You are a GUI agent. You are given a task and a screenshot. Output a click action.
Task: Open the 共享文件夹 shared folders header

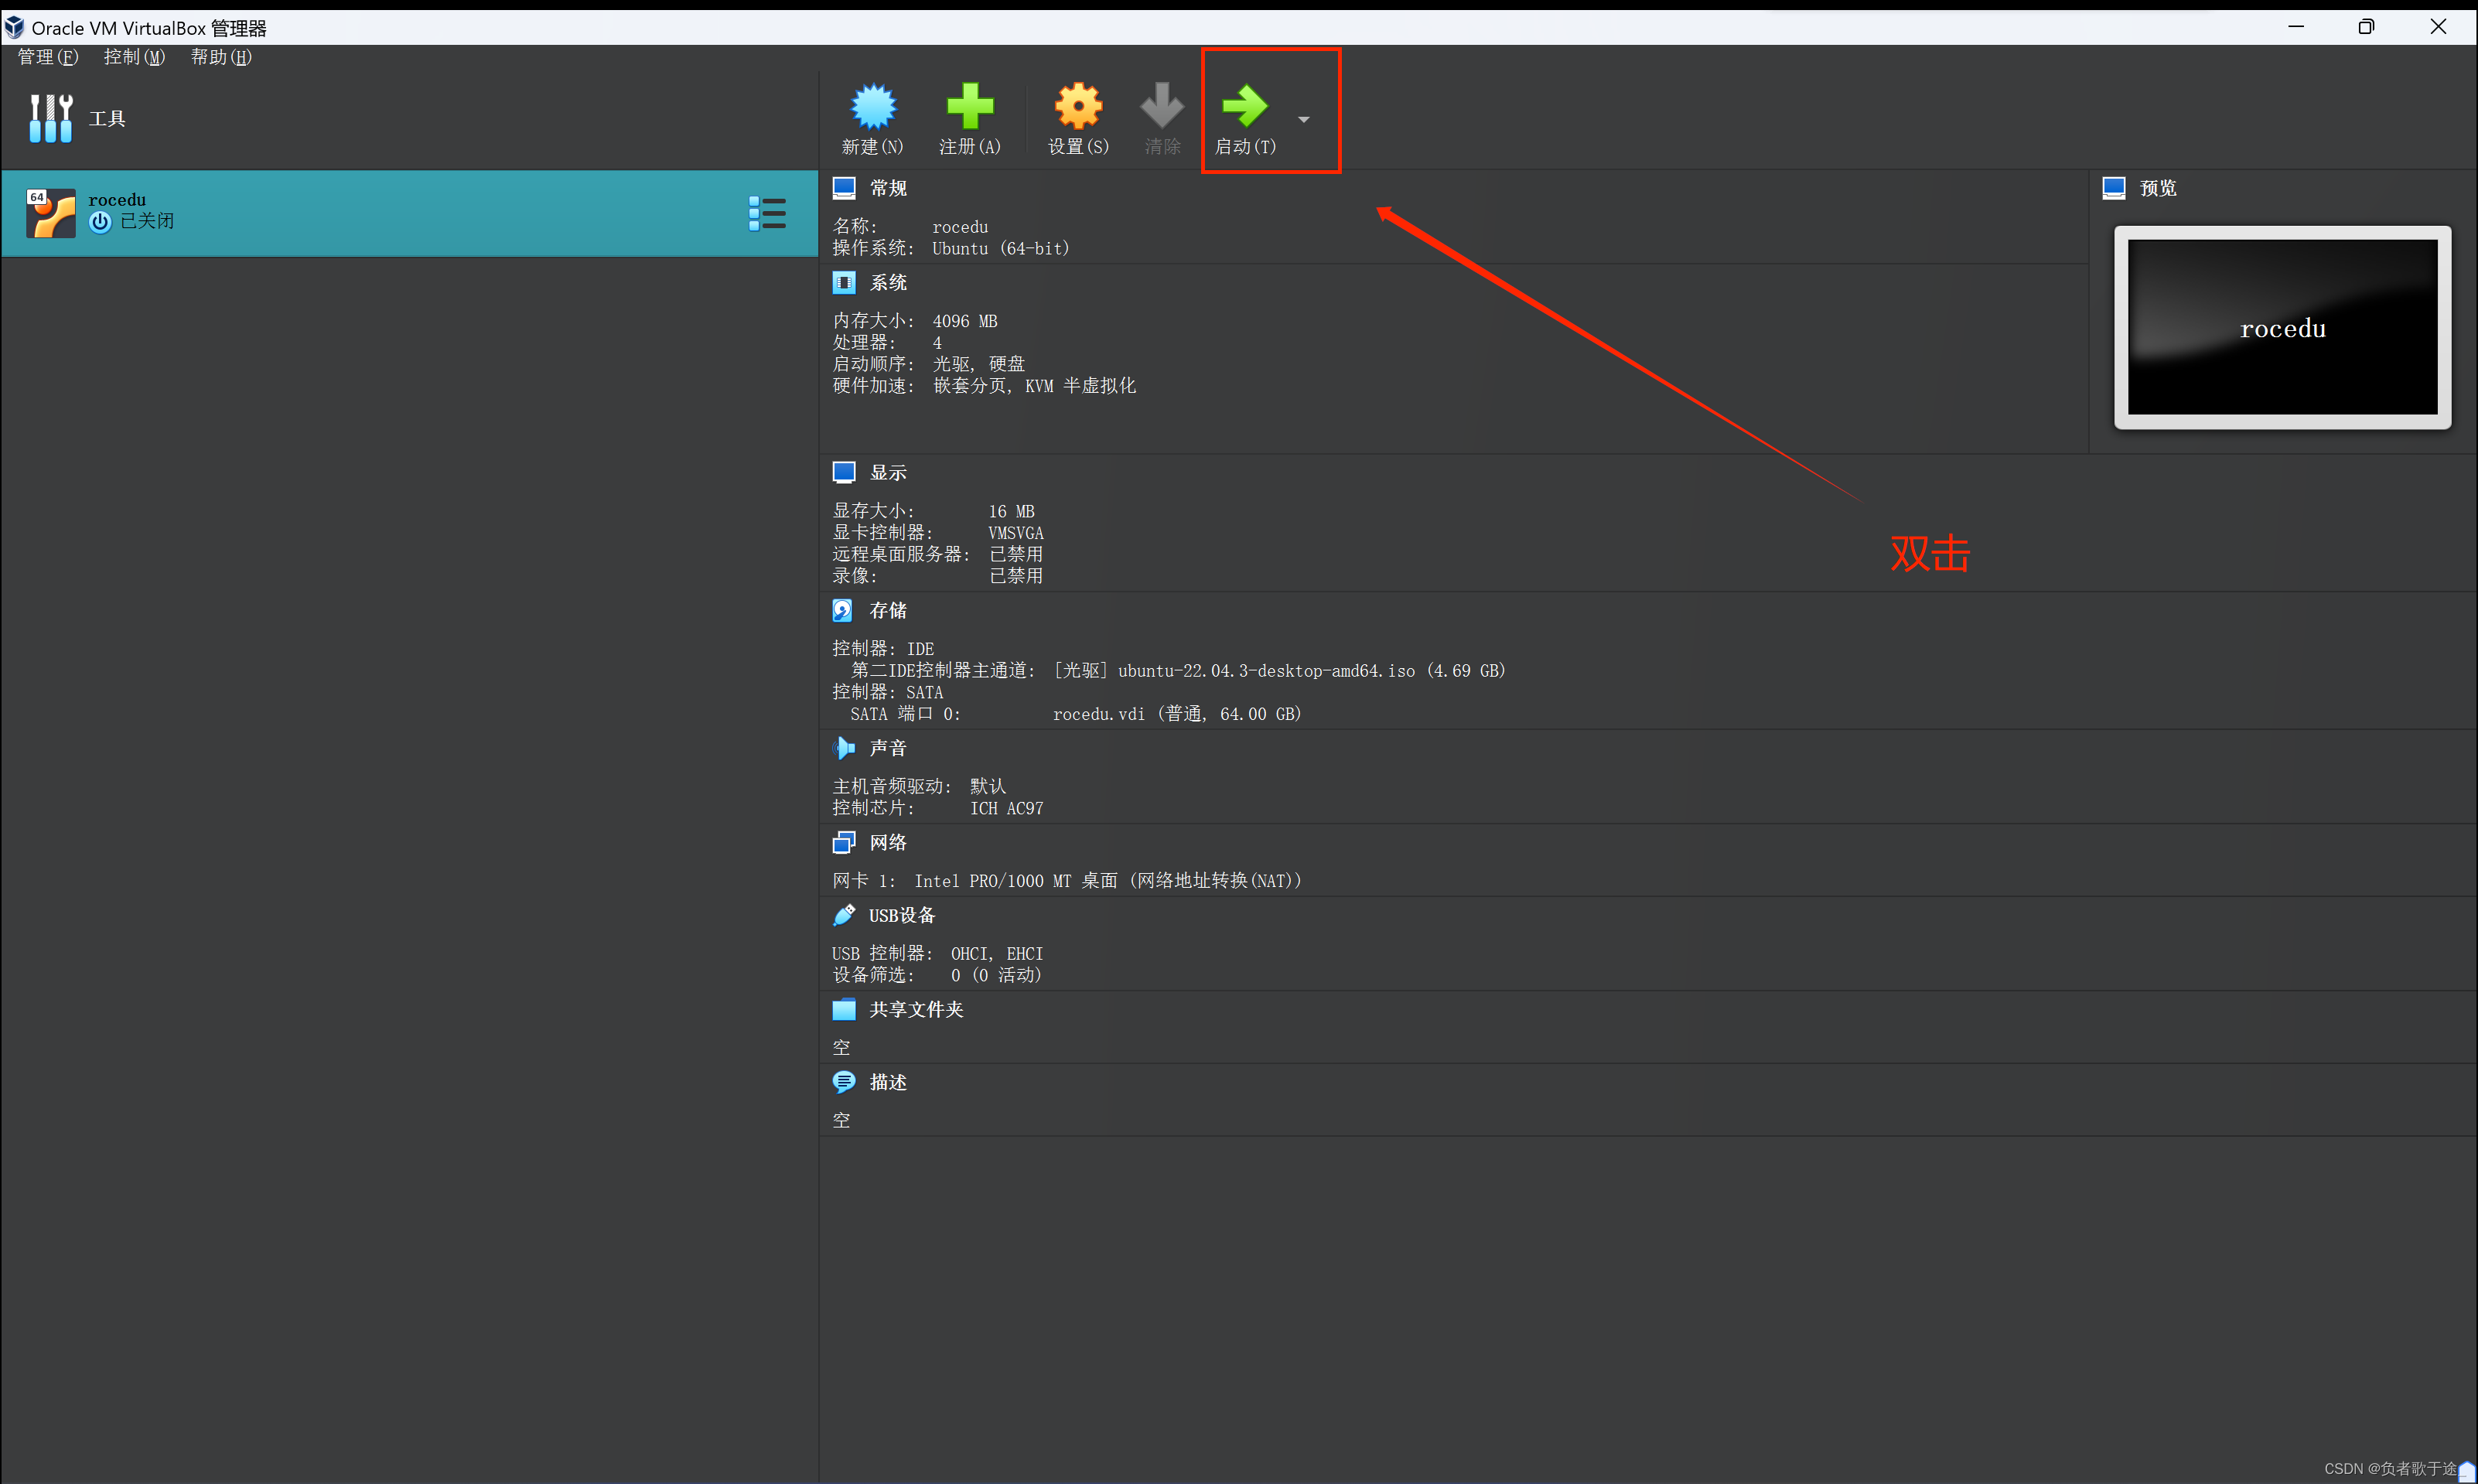[x=916, y=1010]
